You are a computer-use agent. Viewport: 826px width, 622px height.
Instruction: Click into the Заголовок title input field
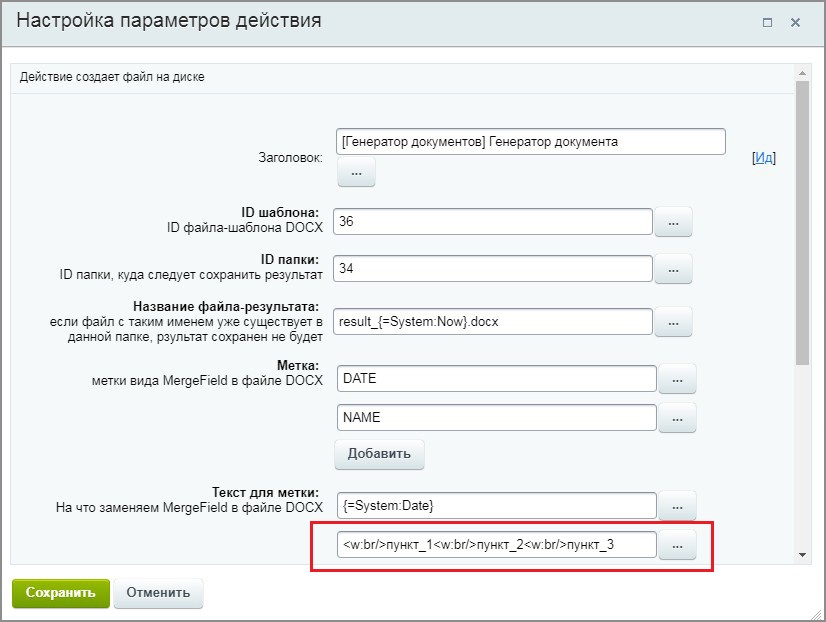[530, 142]
